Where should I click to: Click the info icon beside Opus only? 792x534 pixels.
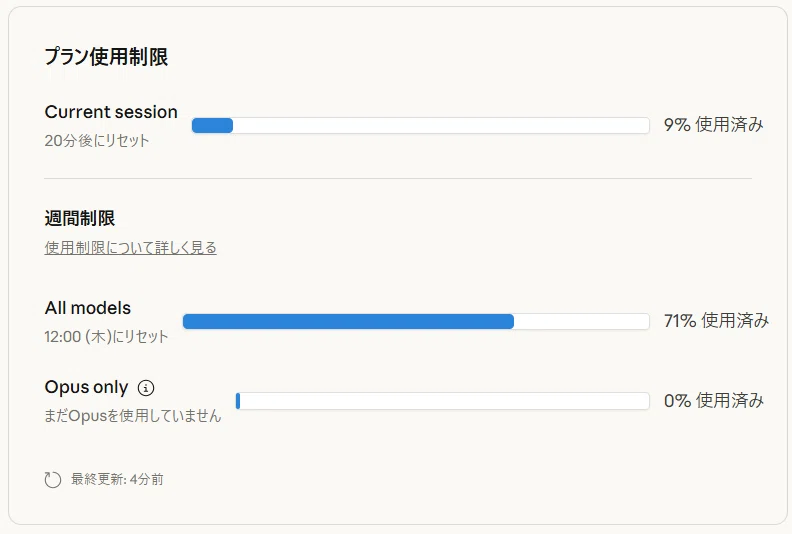[x=146, y=388]
